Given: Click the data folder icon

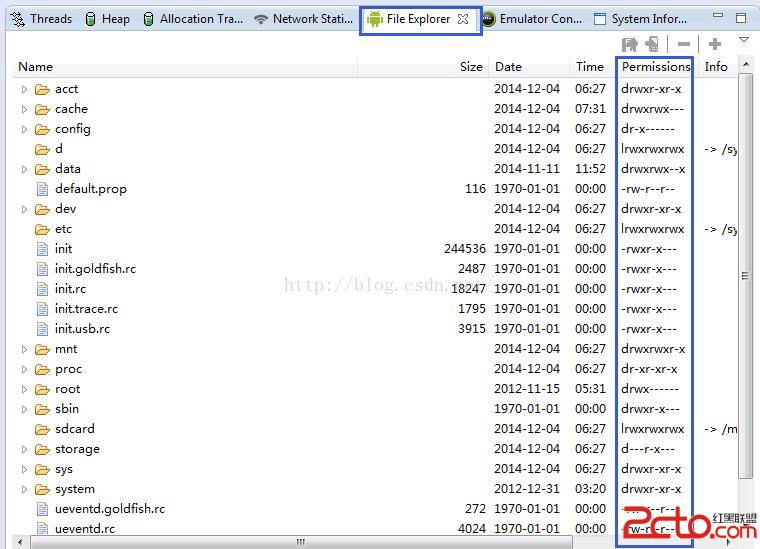Looking at the screenshot, I should (42, 170).
